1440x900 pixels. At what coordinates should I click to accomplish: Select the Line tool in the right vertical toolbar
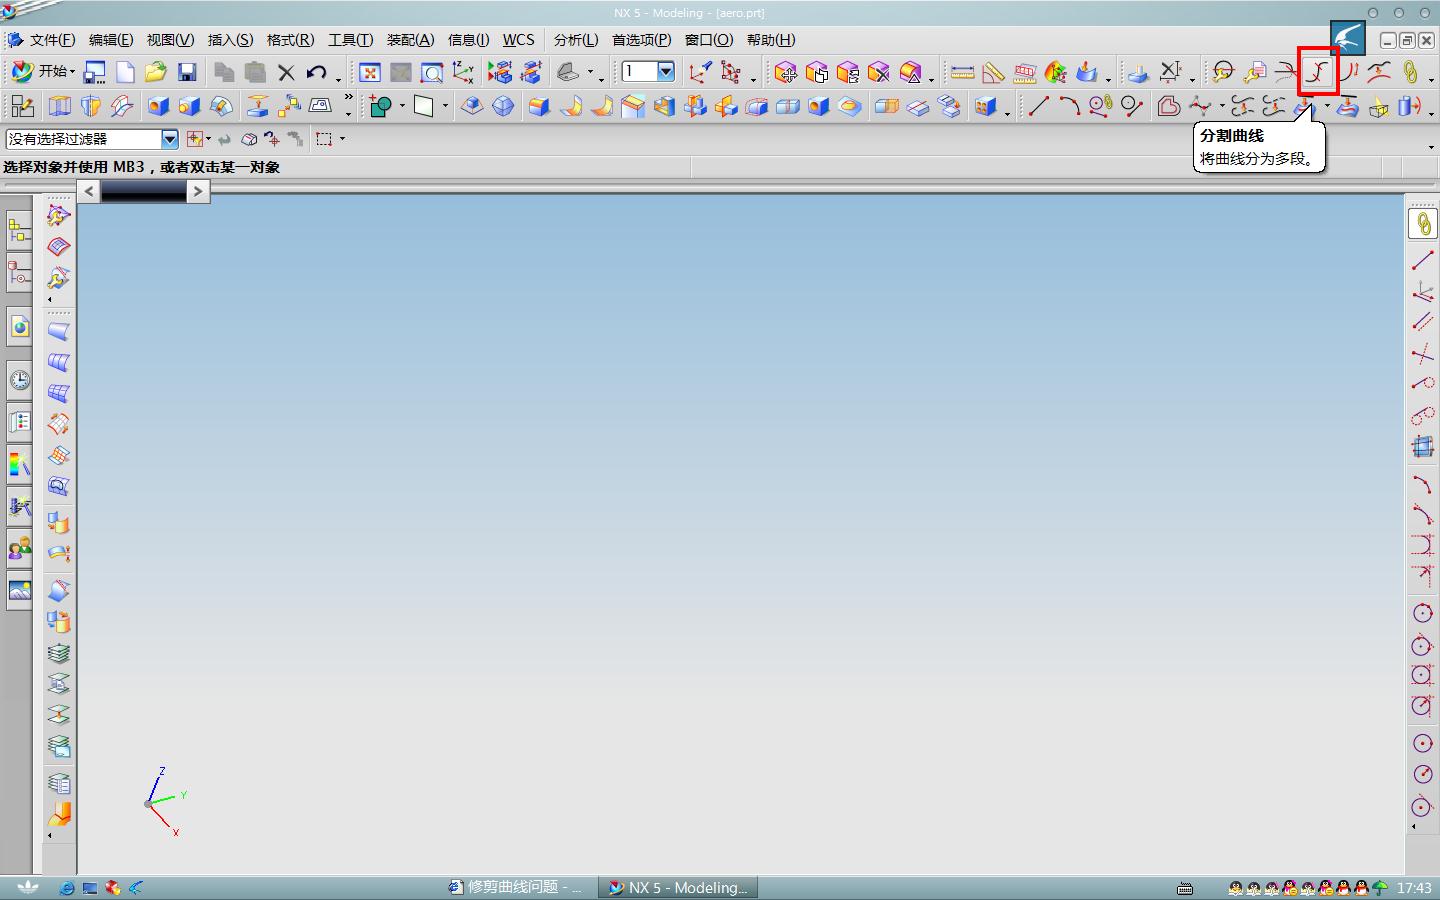[1422, 261]
